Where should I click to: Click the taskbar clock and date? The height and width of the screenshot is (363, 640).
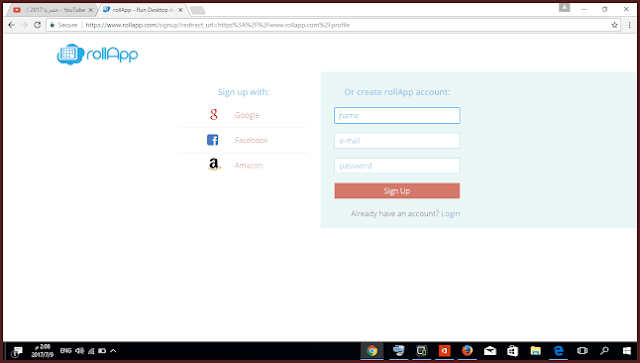tap(42, 351)
